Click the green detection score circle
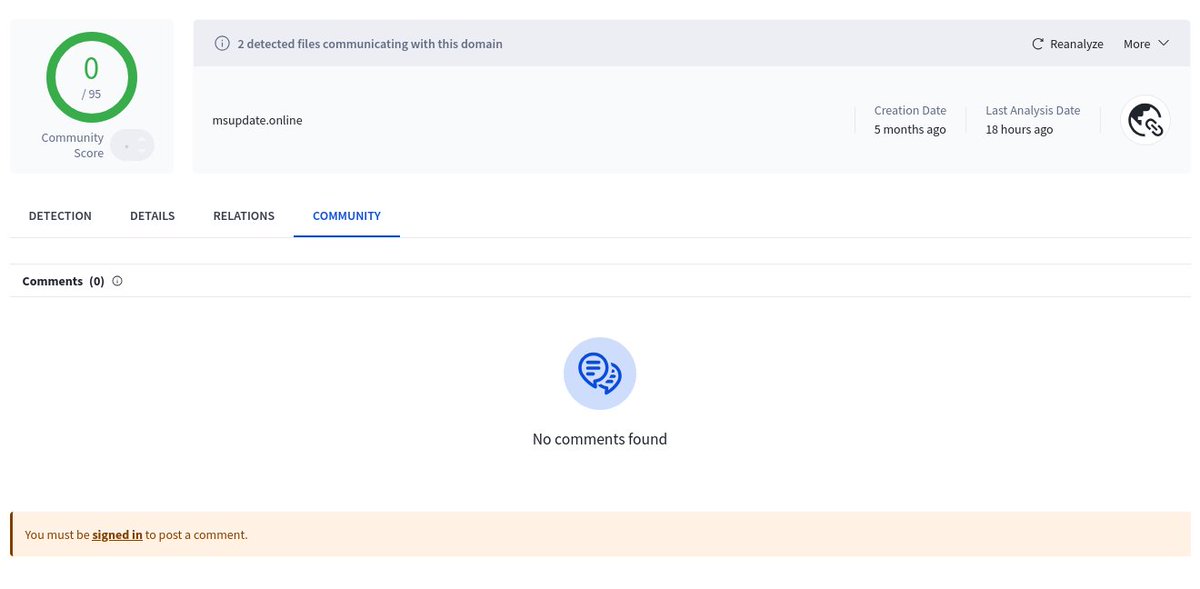The height and width of the screenshot is (589, 1200). coord(92,78)
